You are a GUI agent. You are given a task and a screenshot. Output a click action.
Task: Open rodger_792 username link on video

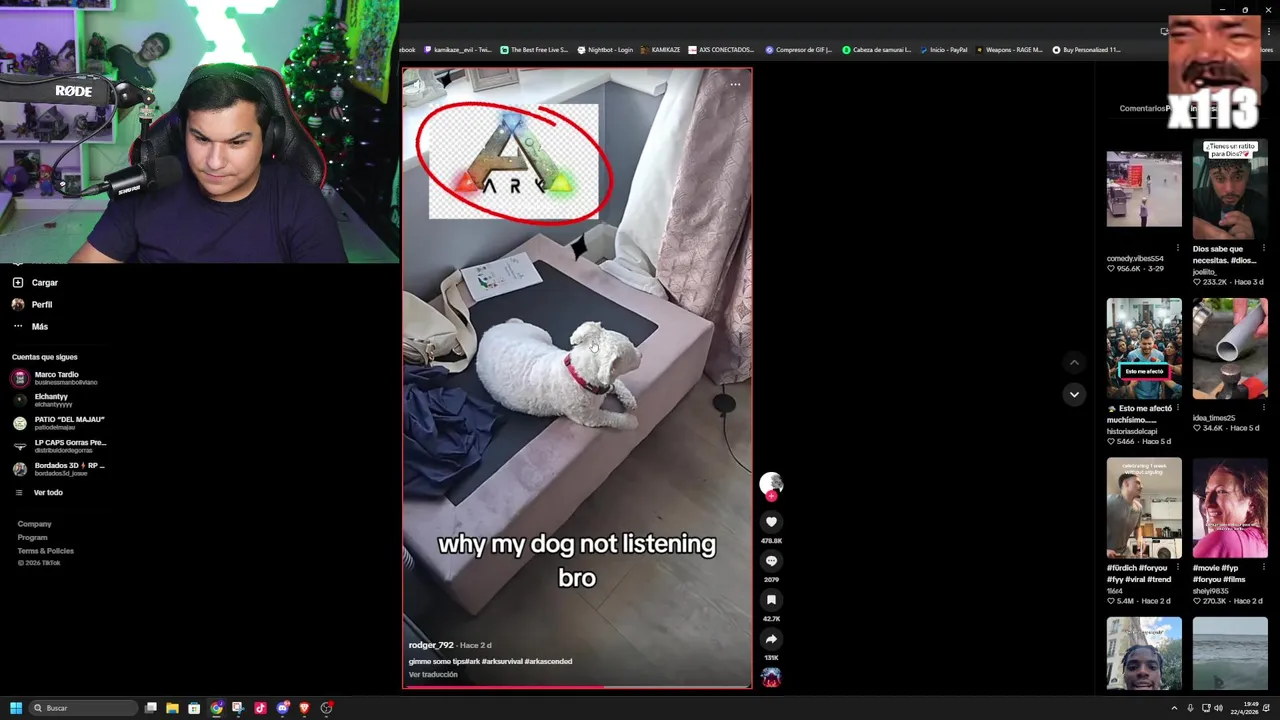click(431, 645)
